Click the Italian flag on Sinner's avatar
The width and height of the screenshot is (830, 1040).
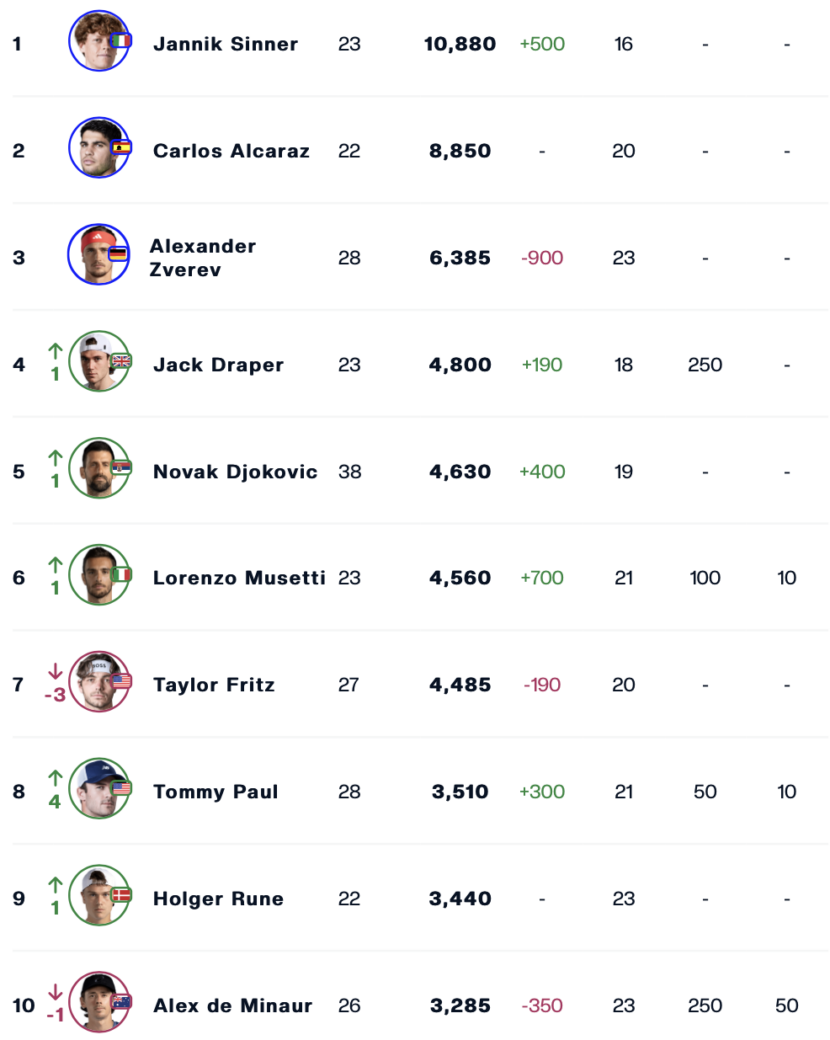pos(121,40)
